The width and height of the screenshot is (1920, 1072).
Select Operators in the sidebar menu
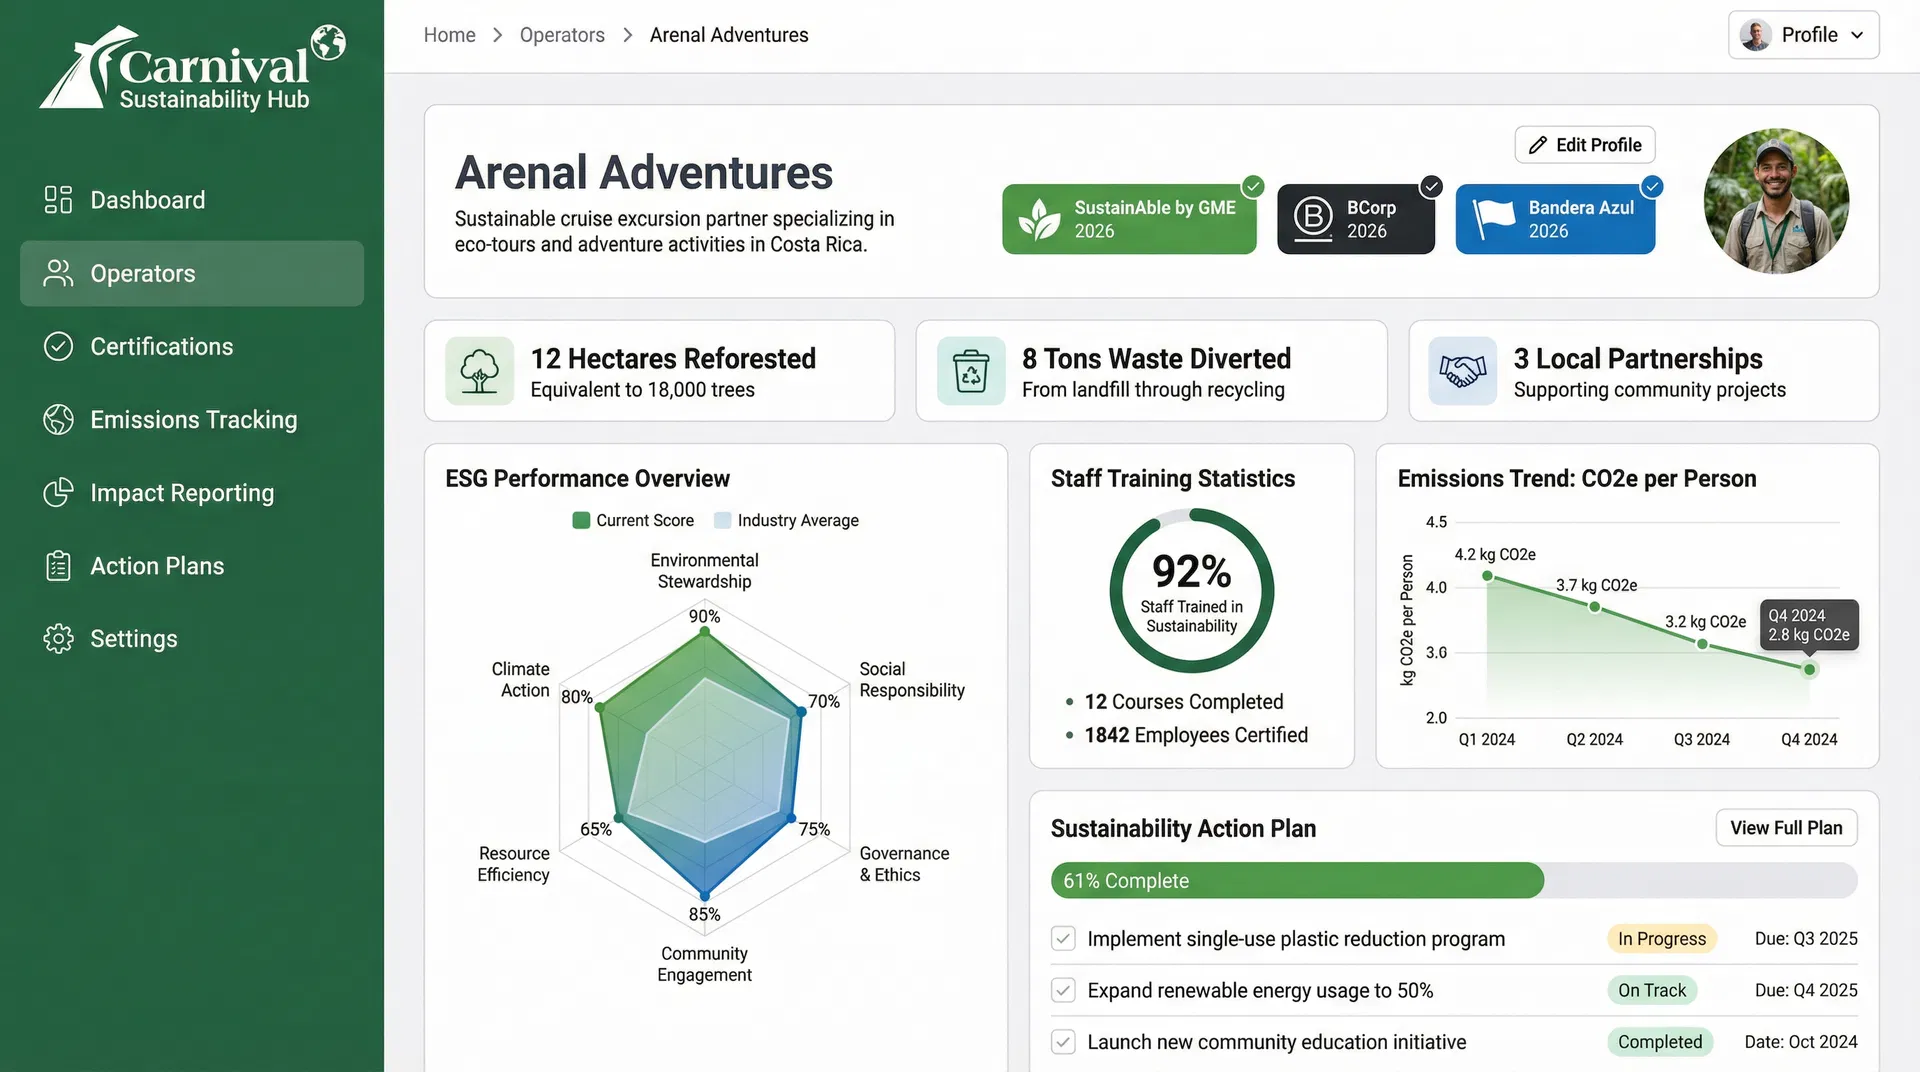point(192,273)
